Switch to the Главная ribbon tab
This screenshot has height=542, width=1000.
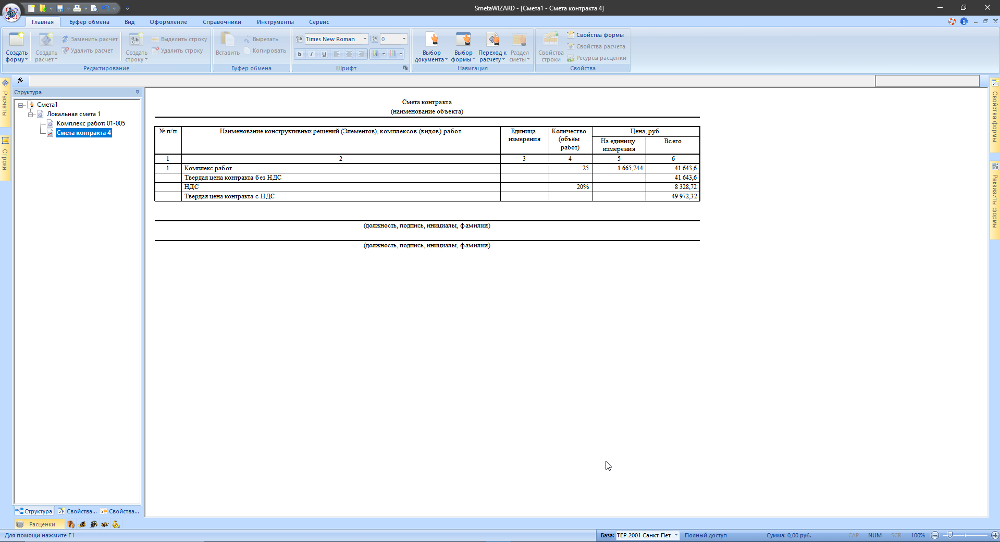pos(42,22)
